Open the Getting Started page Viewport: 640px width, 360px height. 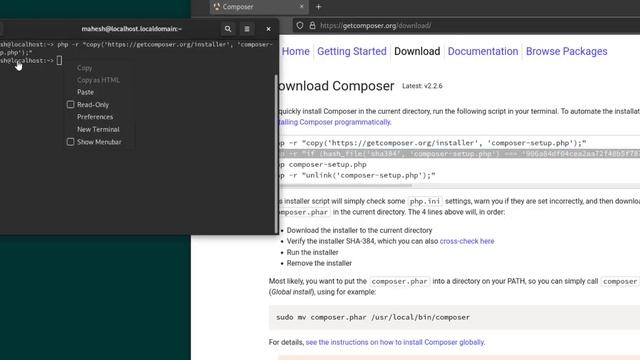click(352, 51)
